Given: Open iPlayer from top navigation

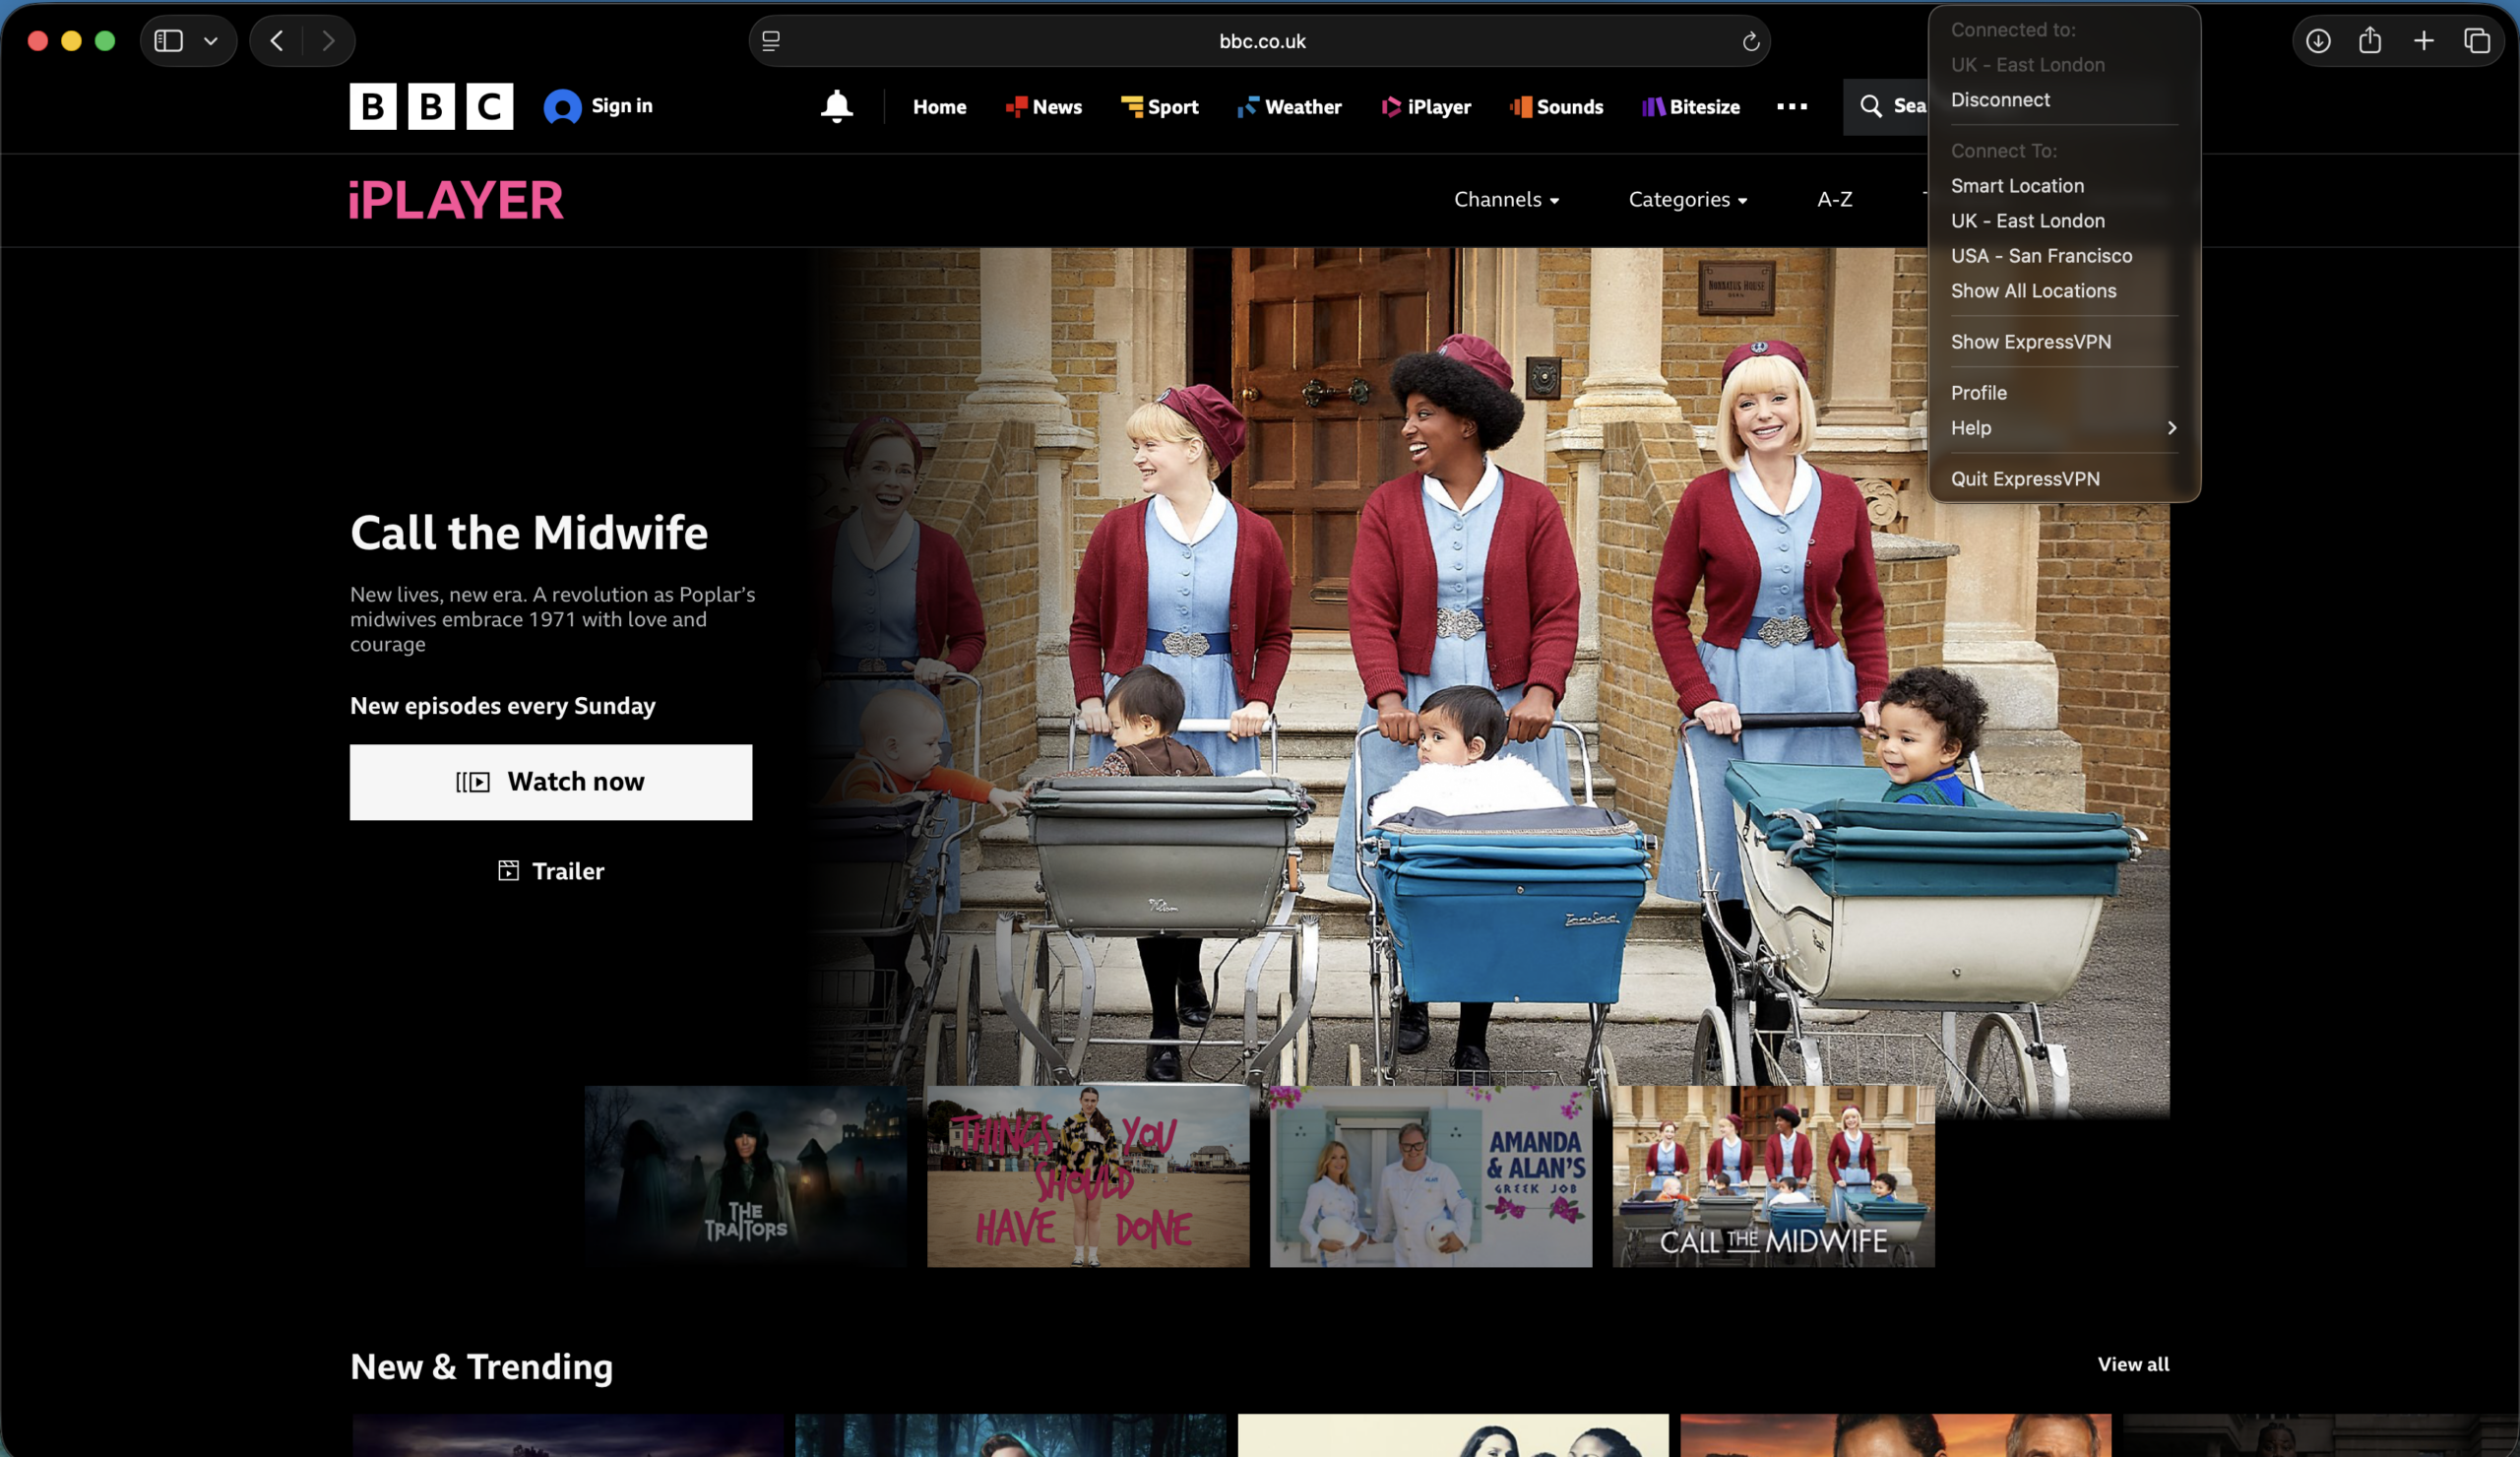Looking at the screenshot, I should click(1426, 107).
